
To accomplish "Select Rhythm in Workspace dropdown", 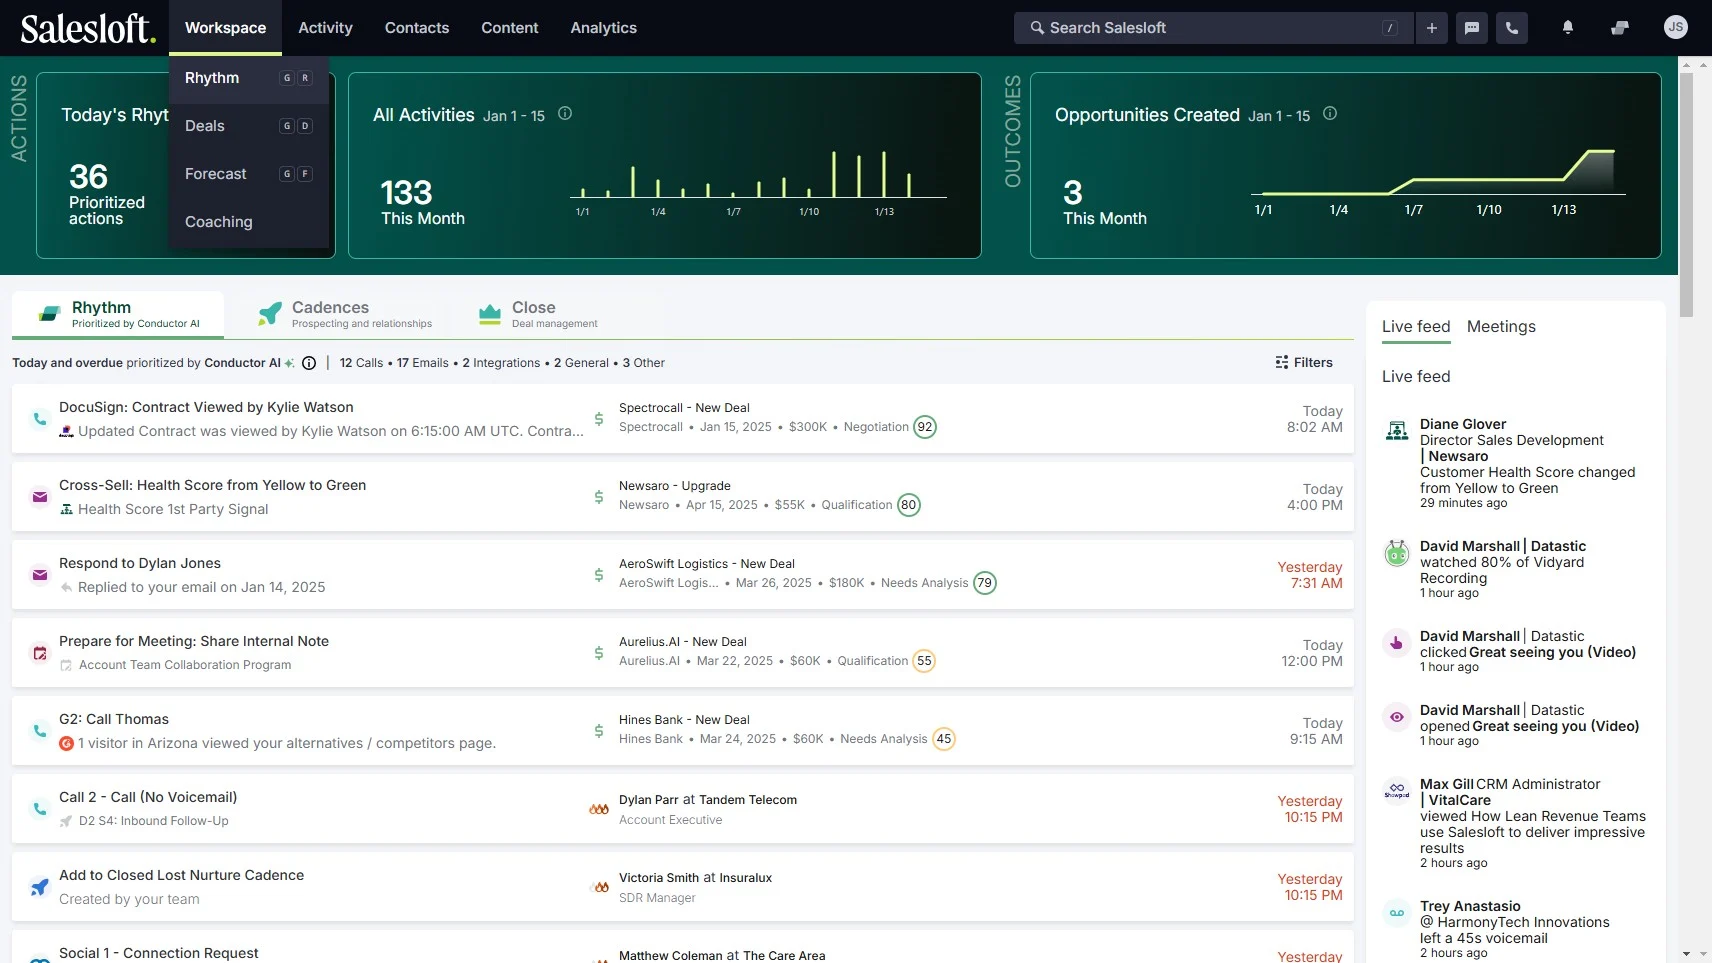I will 249,78.
